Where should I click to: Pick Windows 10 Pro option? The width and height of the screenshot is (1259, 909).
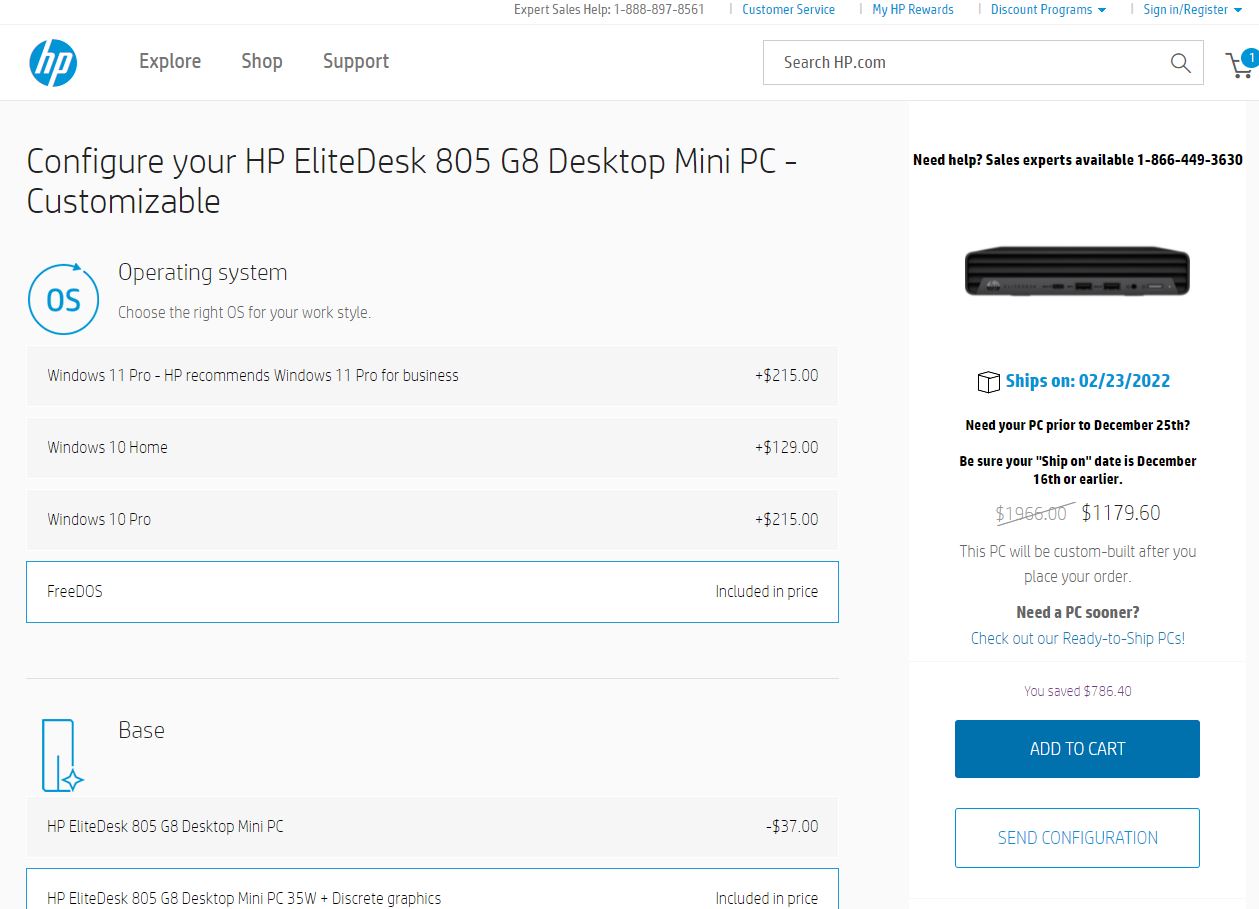point(432,520)
